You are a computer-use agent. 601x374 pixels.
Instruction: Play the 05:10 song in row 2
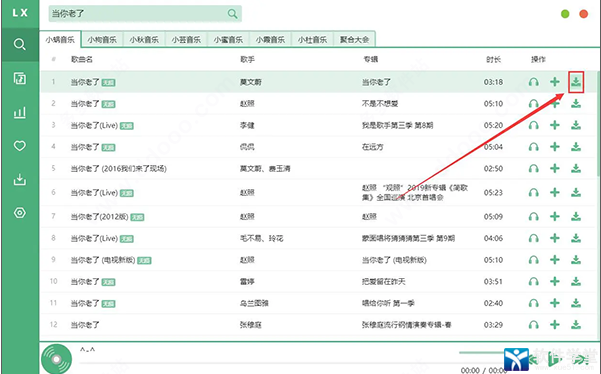click(533, 103)
